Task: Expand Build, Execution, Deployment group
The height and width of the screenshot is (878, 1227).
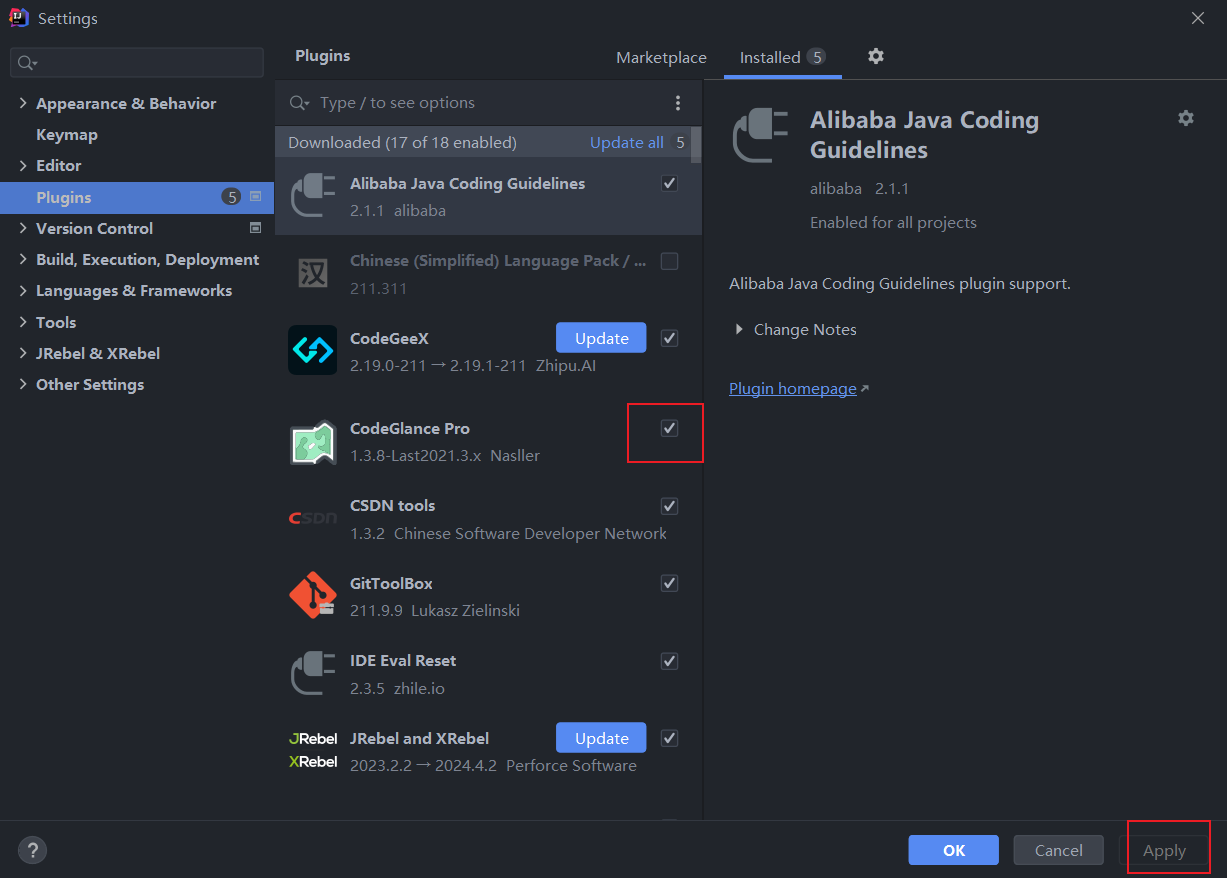Action: (x=23, y=259)
